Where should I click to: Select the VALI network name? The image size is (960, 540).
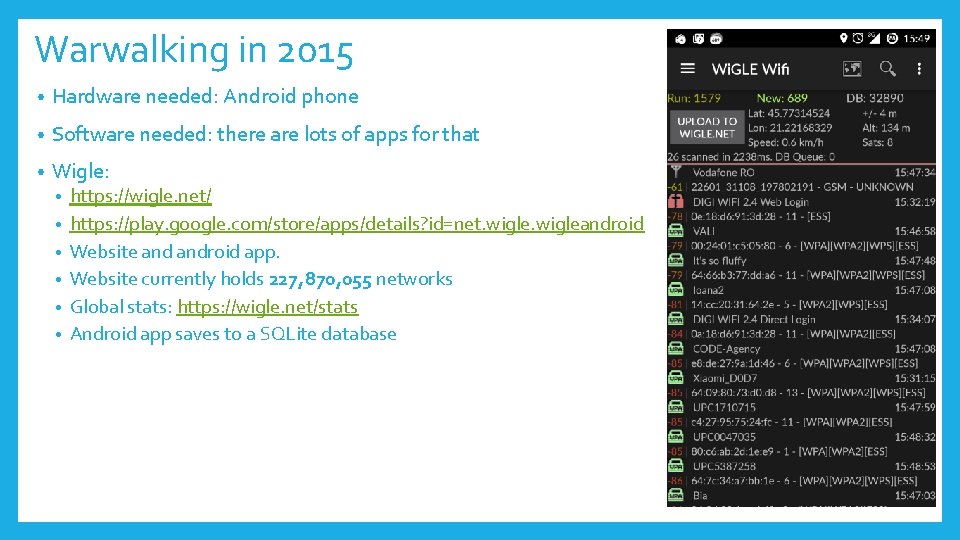point(703,231)
